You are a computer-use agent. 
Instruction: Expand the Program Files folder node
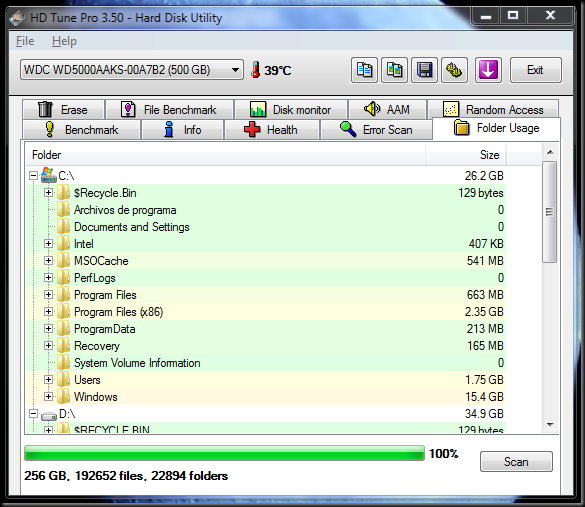[x=48, y=294]
